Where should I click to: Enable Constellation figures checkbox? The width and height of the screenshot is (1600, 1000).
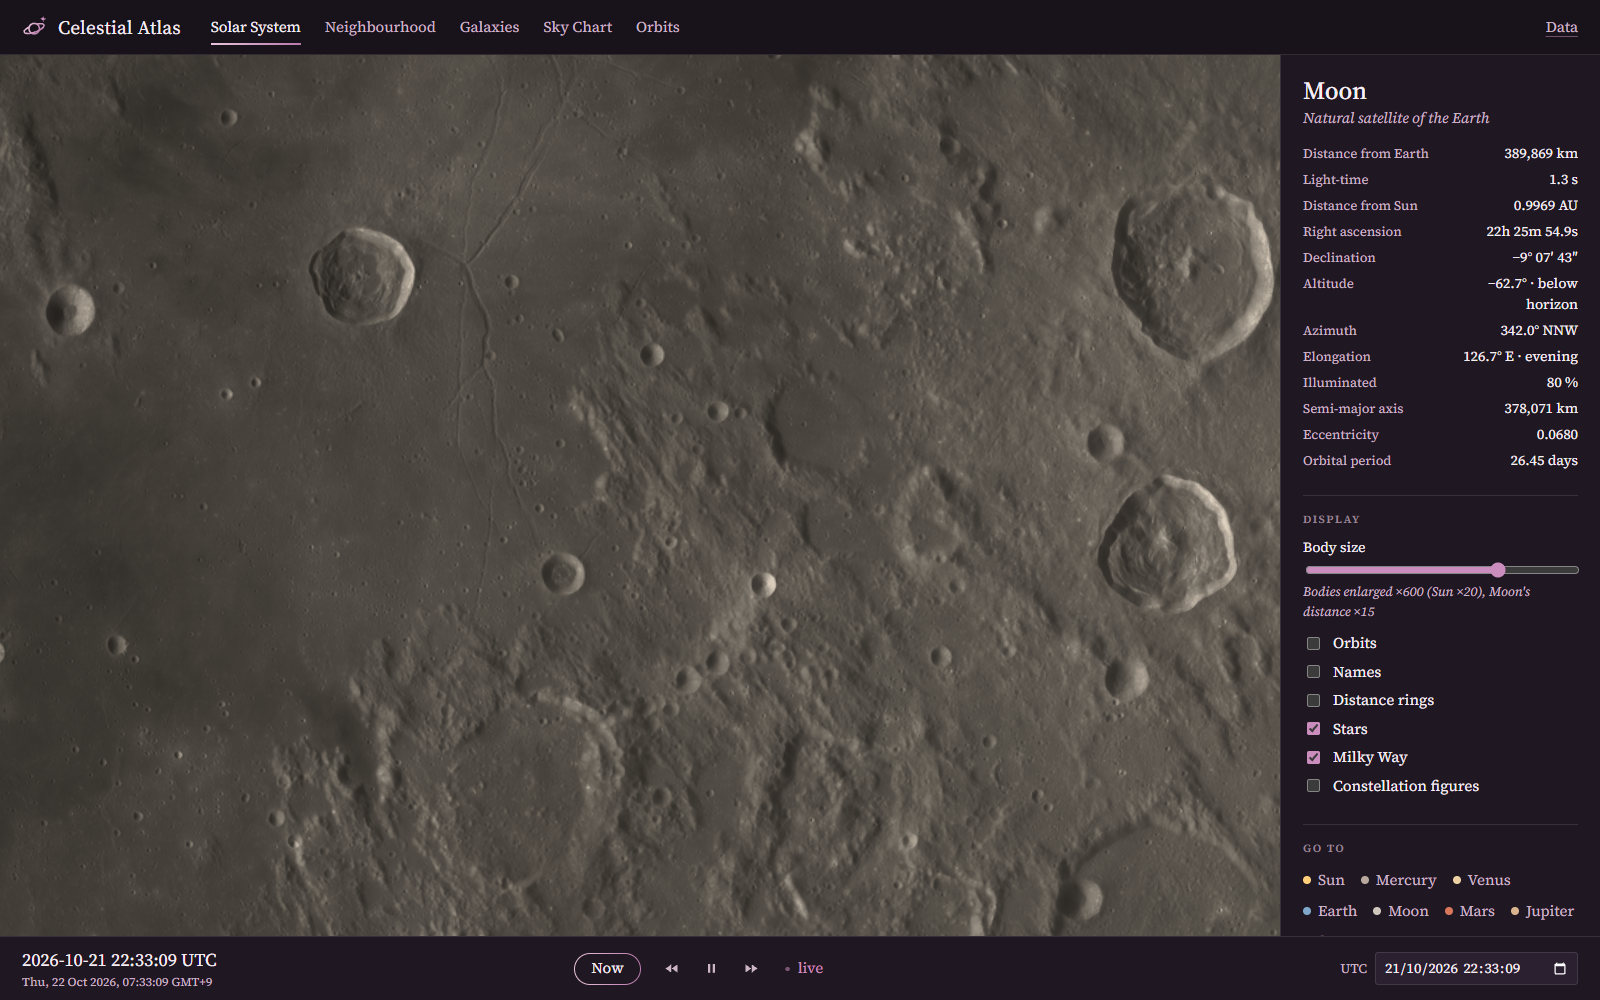coord(1313,786)
